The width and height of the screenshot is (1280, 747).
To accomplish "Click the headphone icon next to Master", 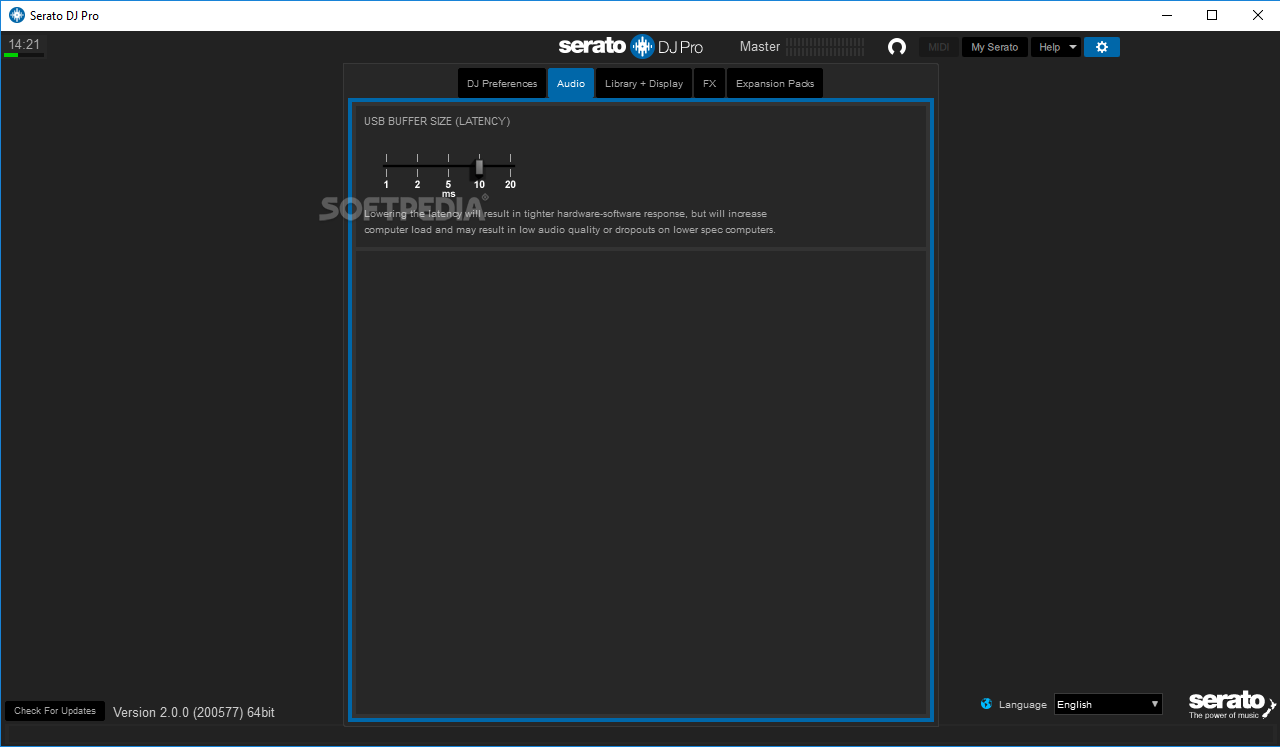I will coord(897,47).
